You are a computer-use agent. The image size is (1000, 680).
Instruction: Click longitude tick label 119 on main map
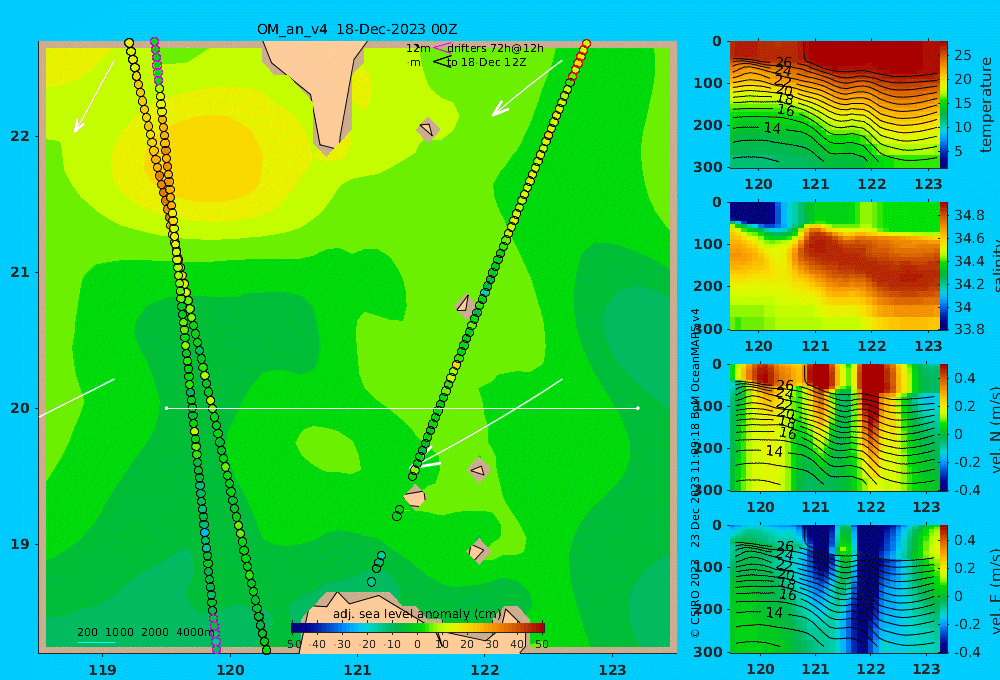click(102, 670)
